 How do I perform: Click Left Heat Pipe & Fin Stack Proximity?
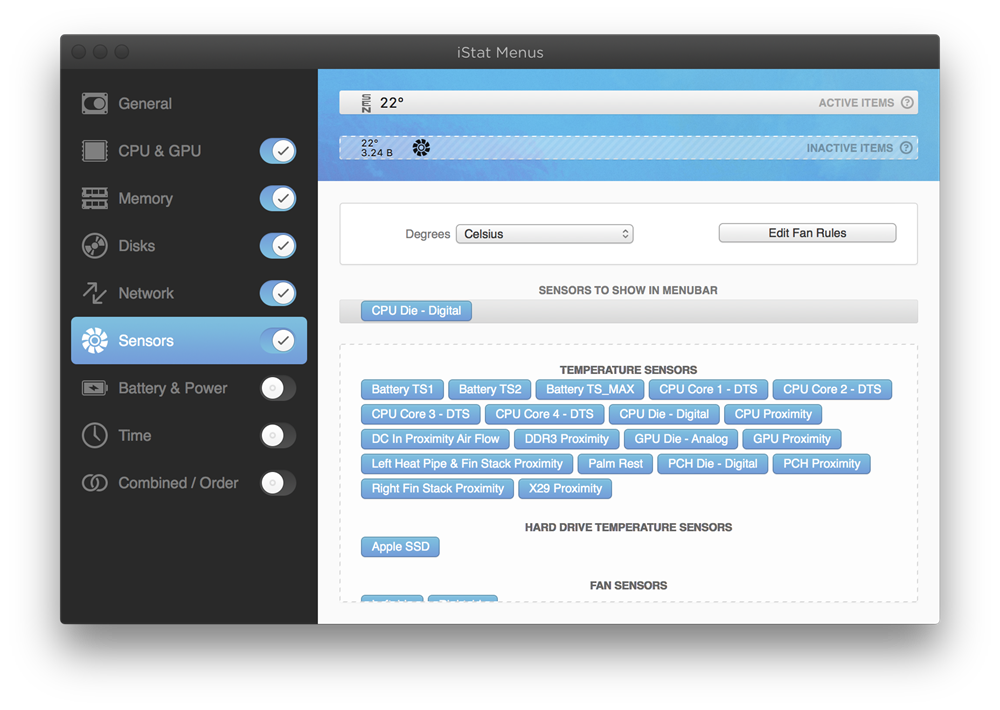467,464
